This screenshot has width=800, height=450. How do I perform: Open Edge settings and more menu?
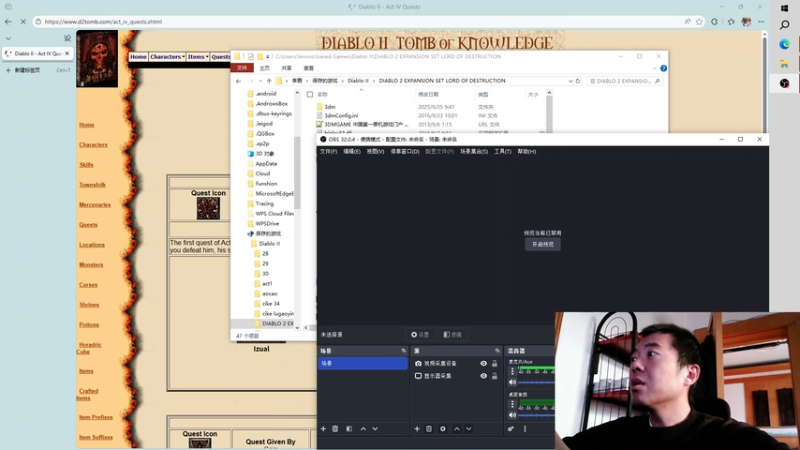[x=761, y=22]
